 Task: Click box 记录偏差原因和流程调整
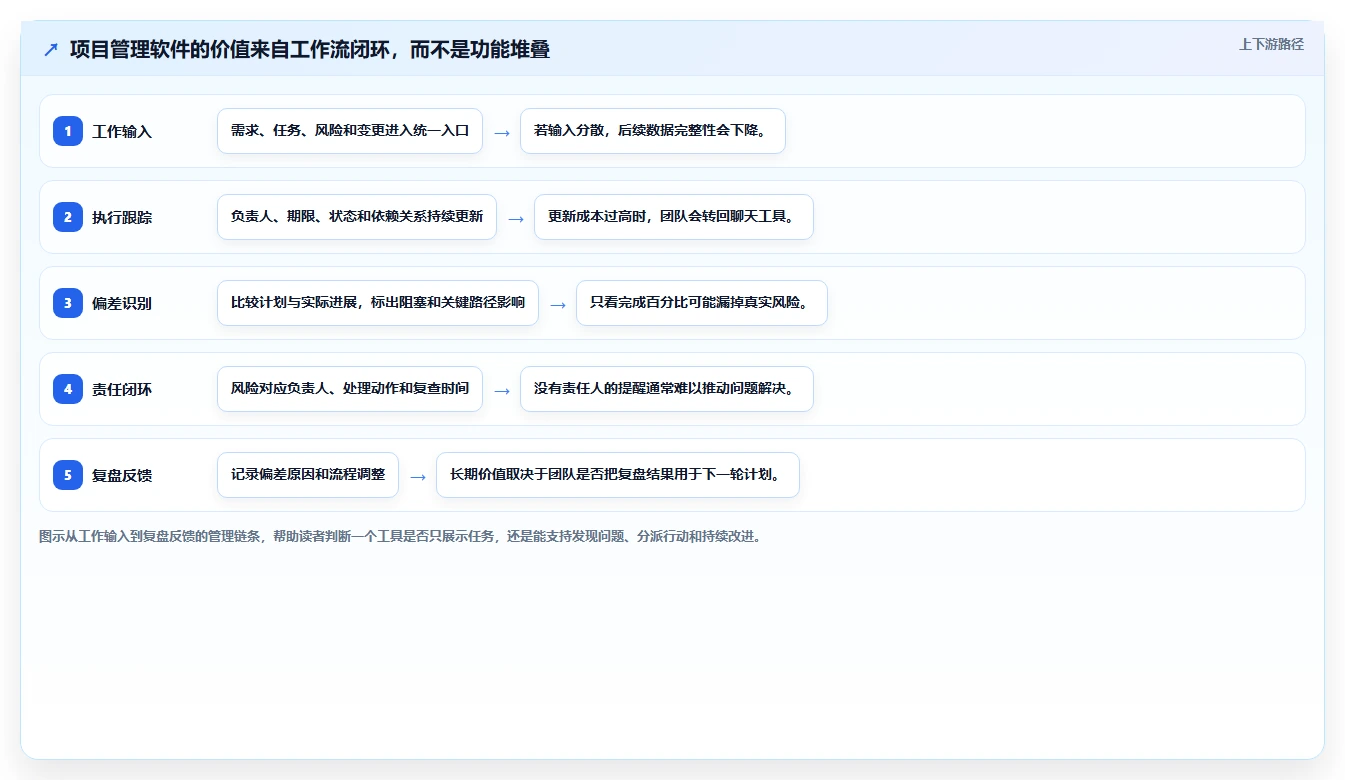[x=308, y=475]
